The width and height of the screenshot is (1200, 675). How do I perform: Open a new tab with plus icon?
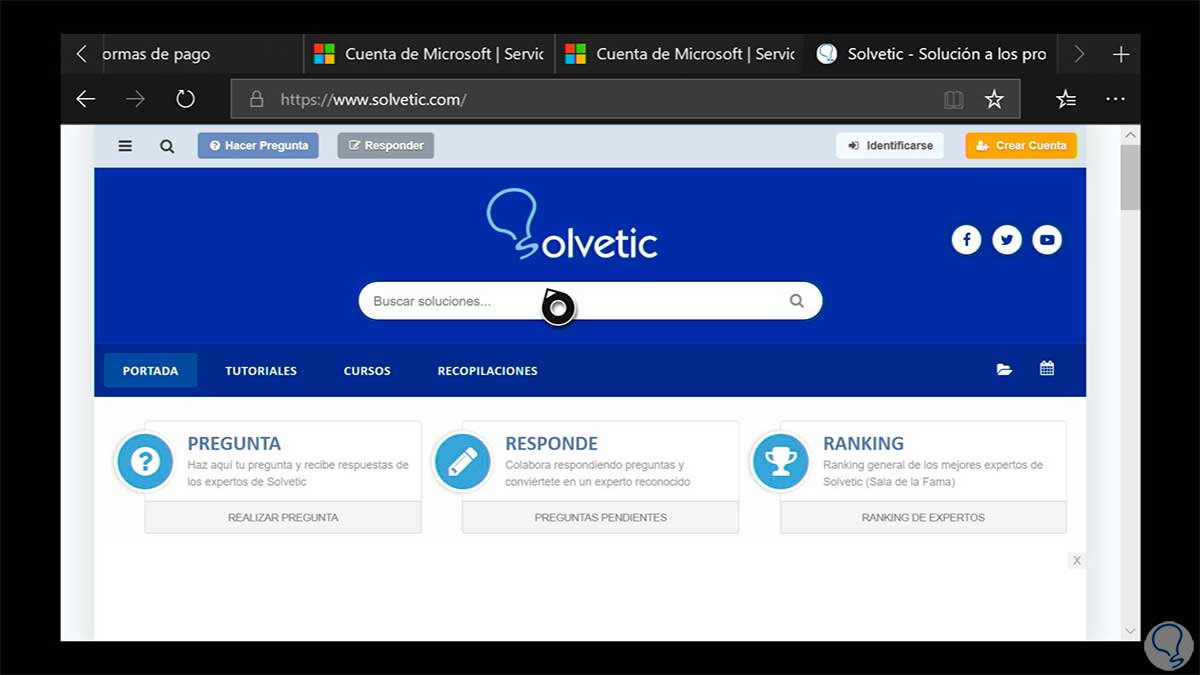(1121, 54)
